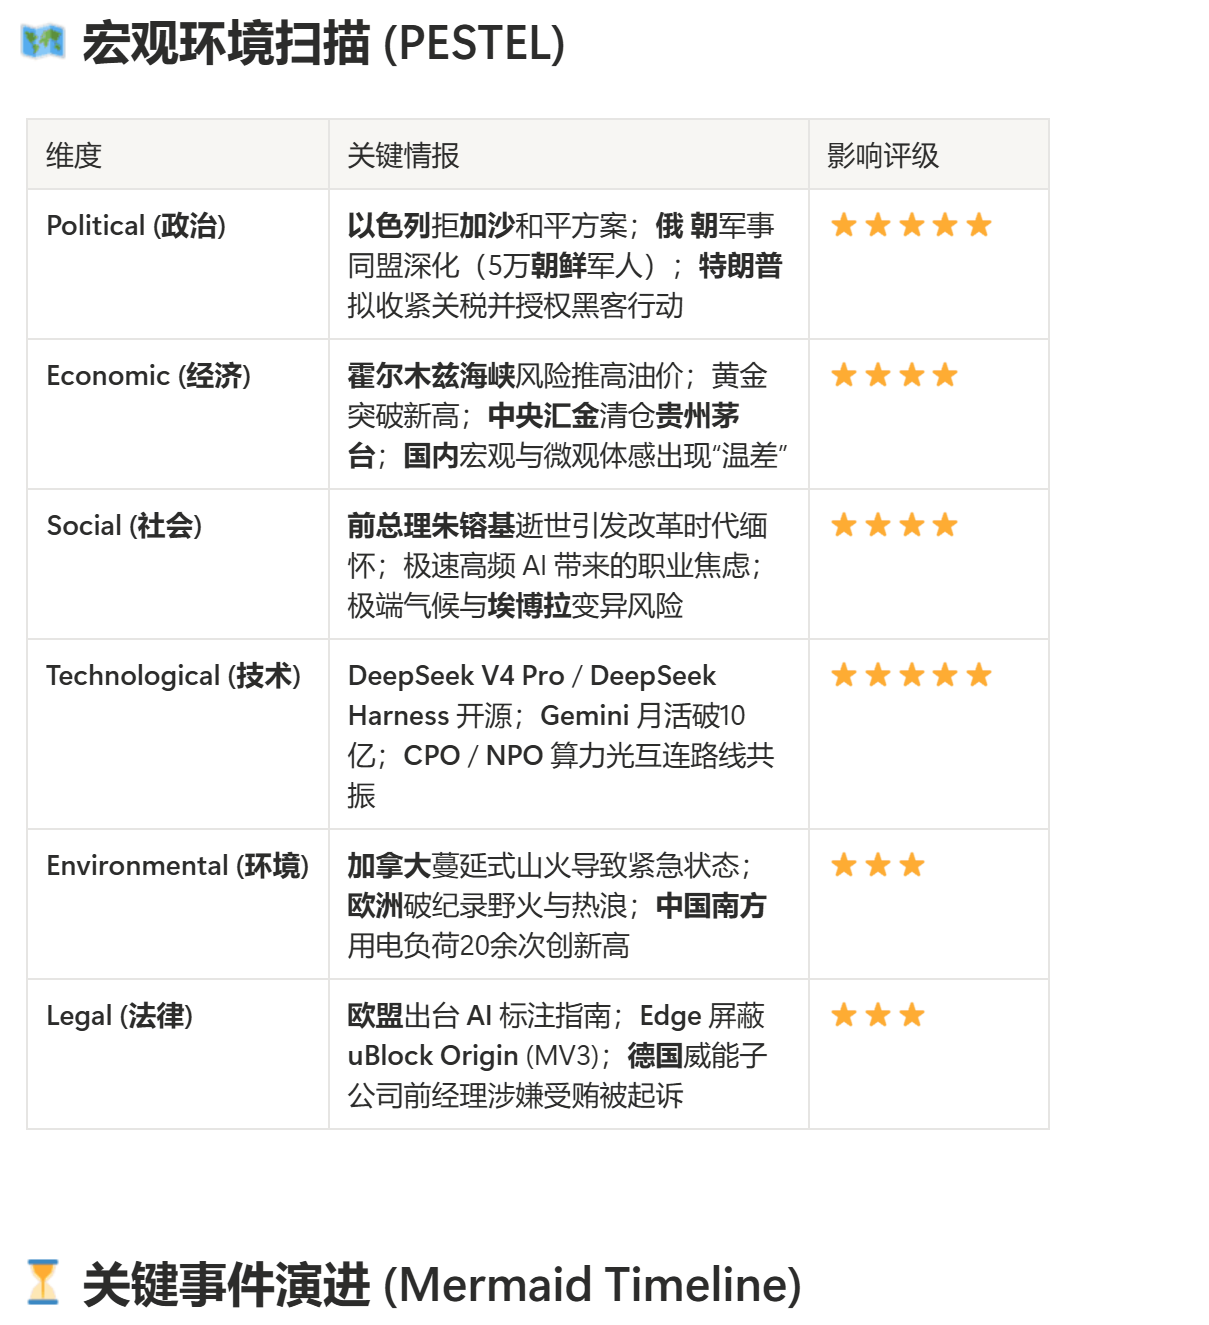Click the Legal (法律) cell
Viewport: 1209px width, 1325px height.
pos(178,1054)
